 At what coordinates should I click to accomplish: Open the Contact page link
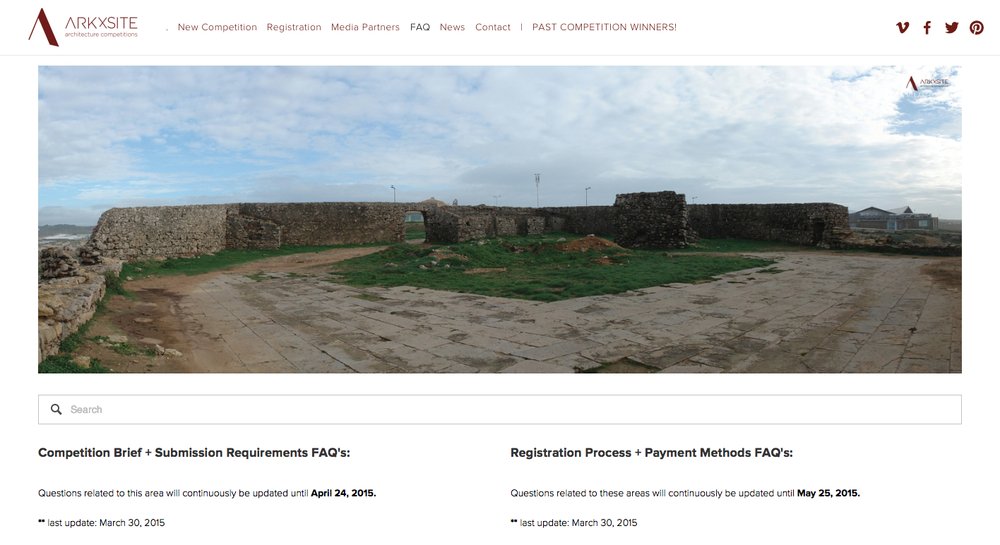tap(492, 27)
